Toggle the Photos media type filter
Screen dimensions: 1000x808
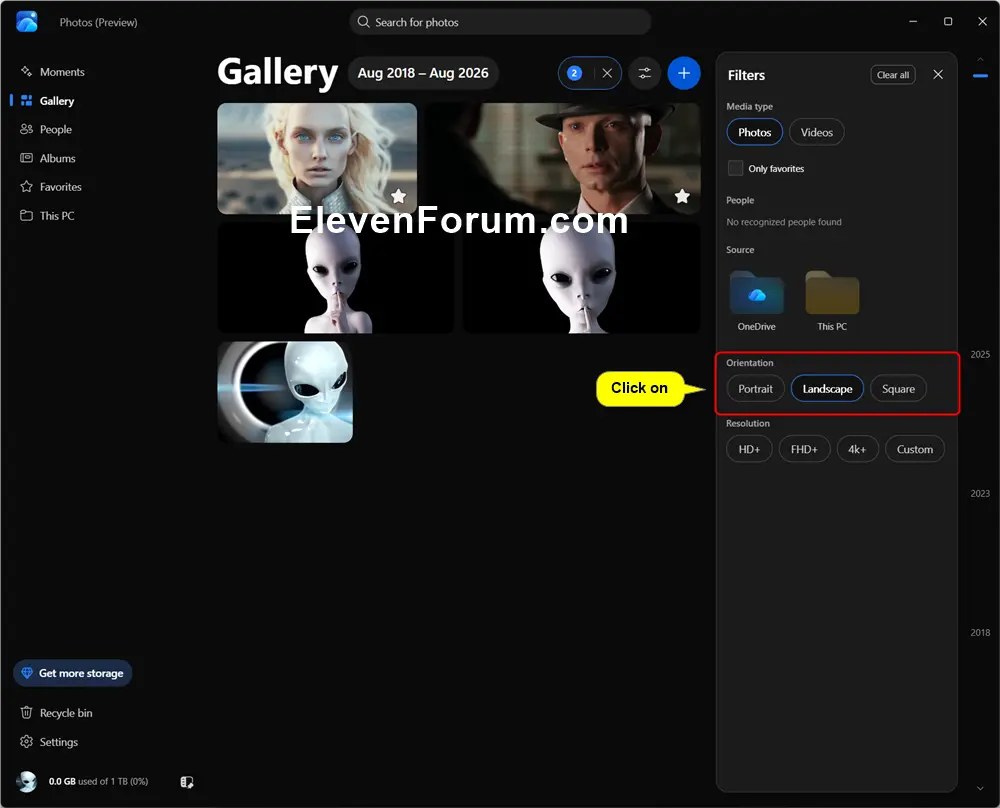coord(754,132)
